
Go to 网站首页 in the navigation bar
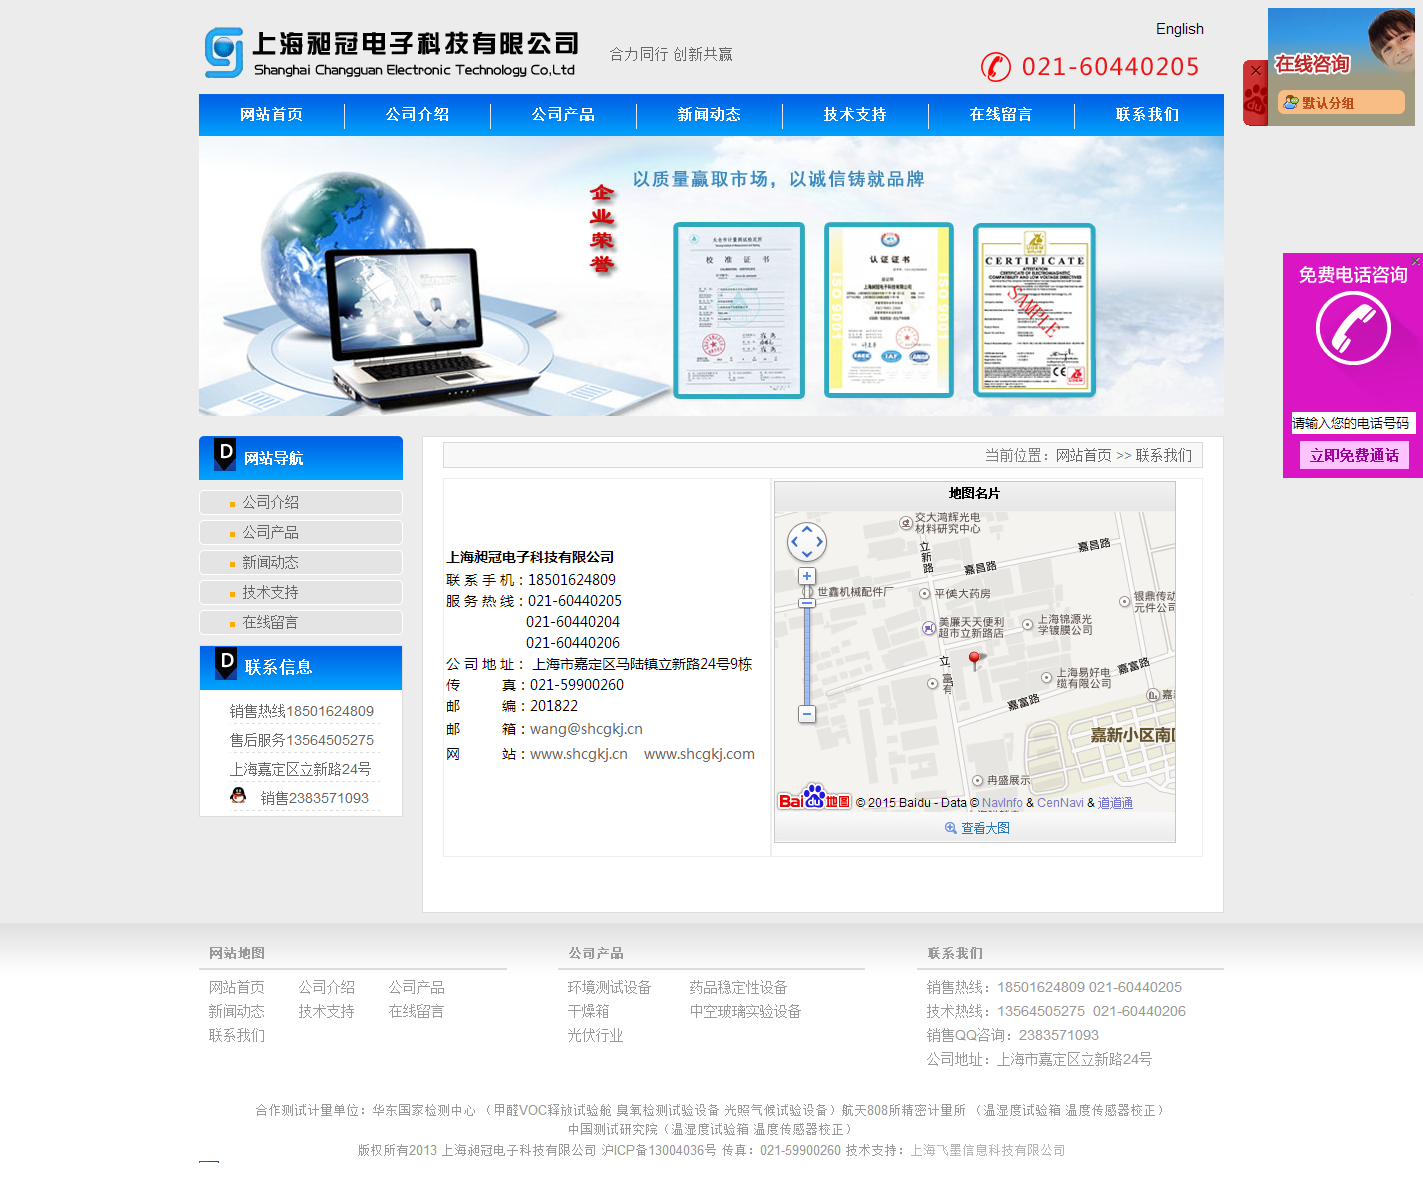pos(271,115)
